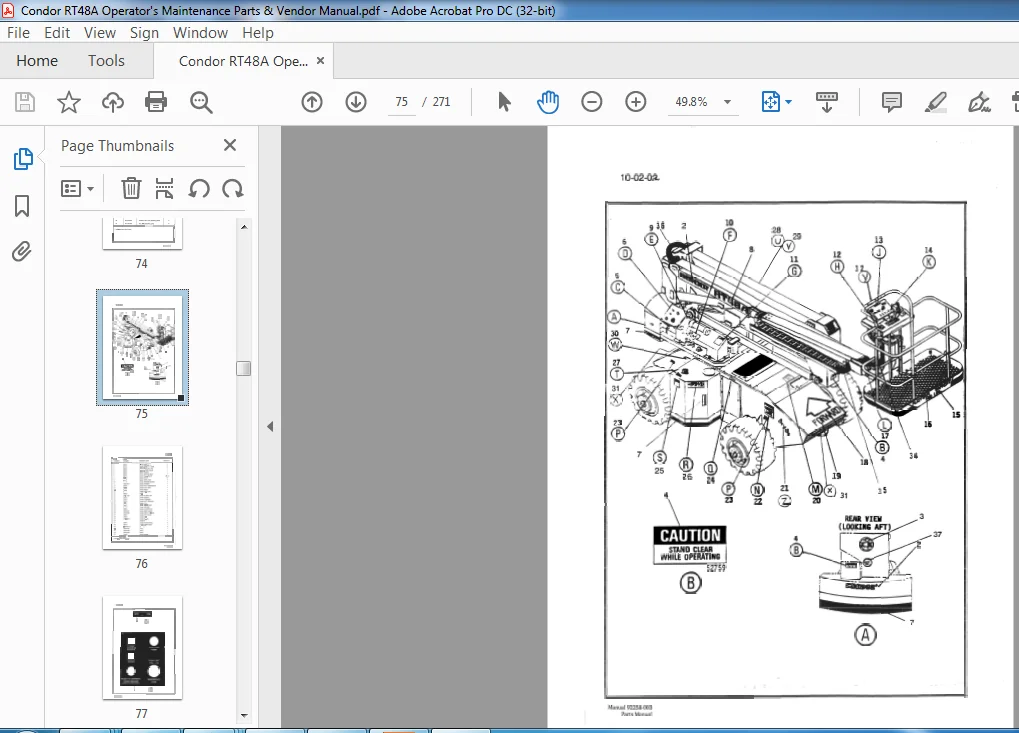Open thumbnail options dropdown menu
The width and height of the screenshot is (1019, 733).
point(77,189)
